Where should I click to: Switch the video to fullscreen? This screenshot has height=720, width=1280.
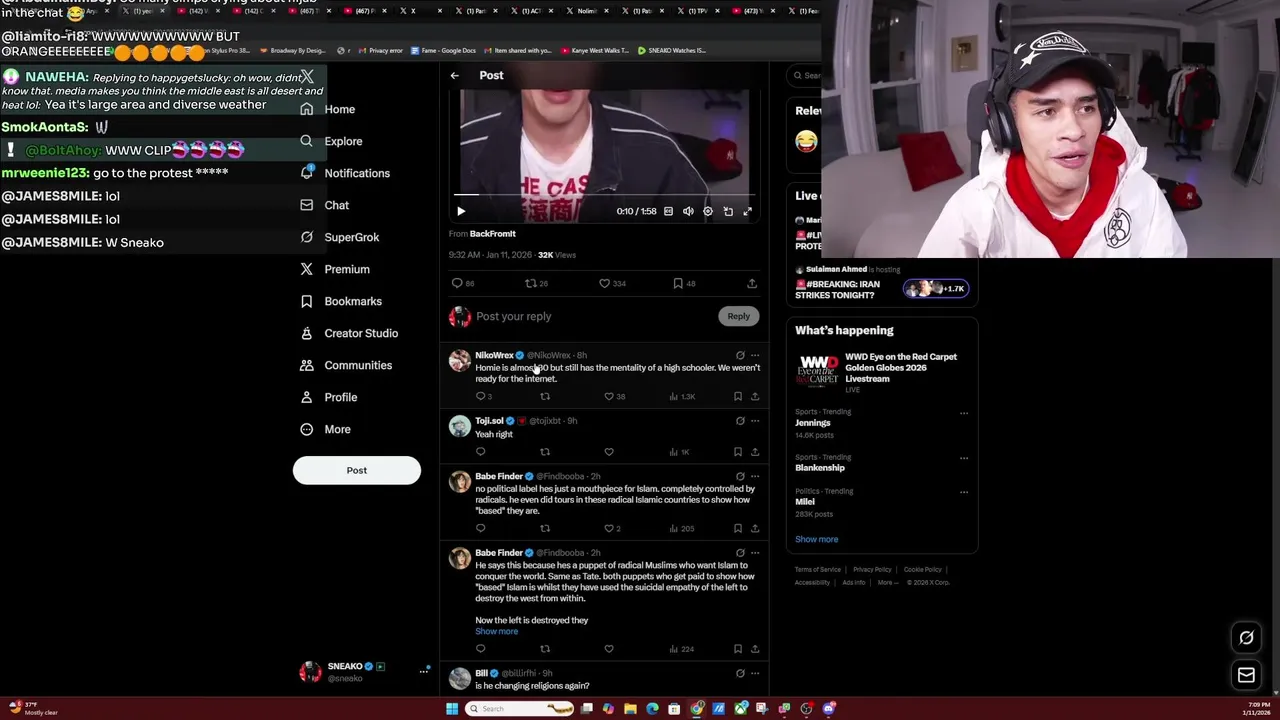747,211
